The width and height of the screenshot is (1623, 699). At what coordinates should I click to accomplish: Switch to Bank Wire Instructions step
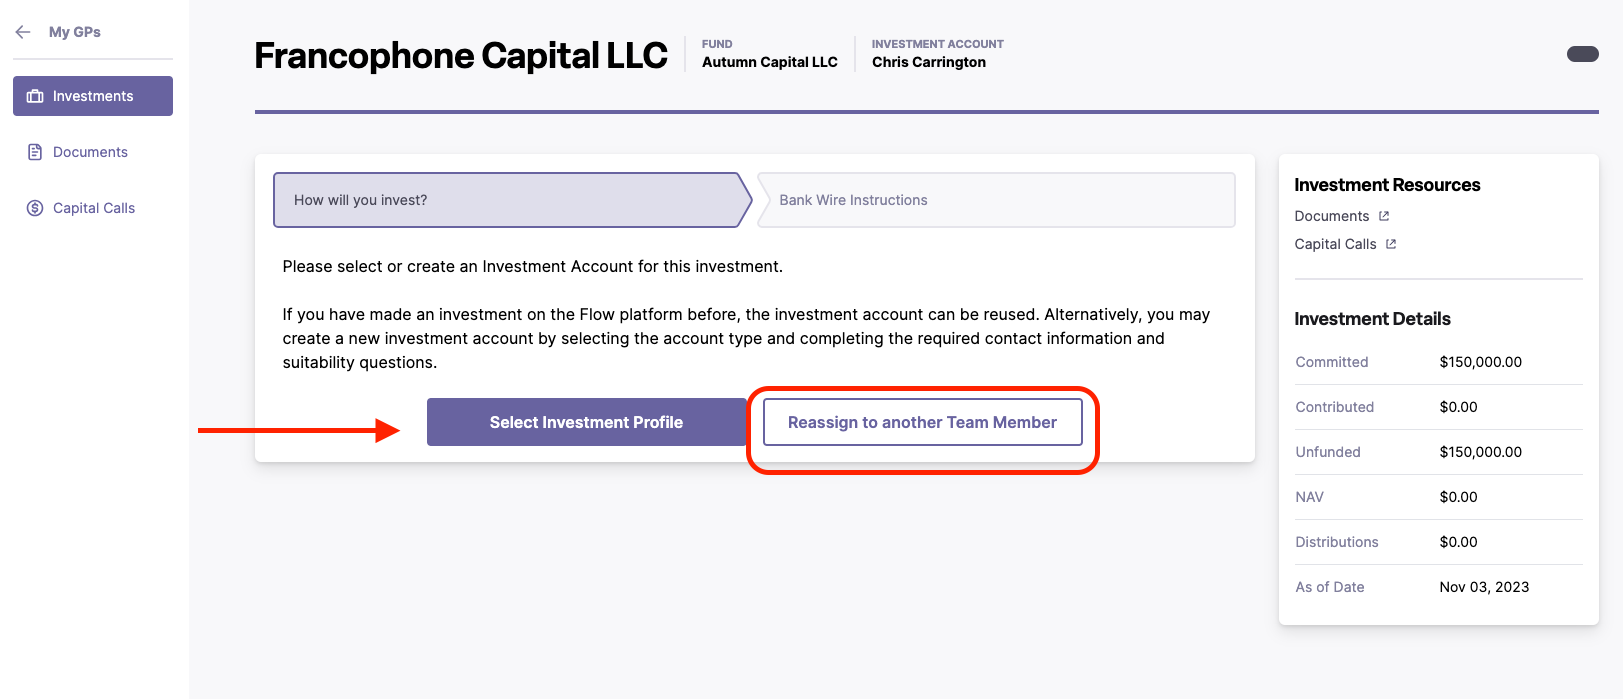point(996,200)
